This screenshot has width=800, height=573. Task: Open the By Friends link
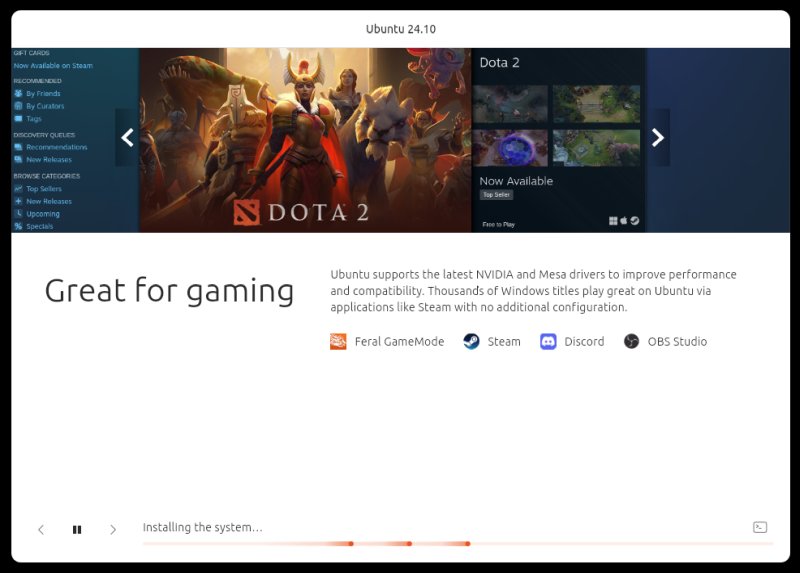pos(43,93)
